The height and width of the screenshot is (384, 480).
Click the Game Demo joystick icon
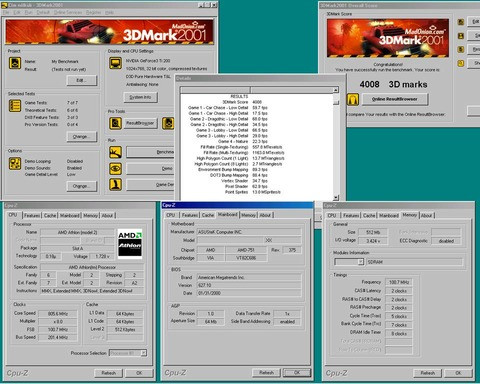pos(115,184)
